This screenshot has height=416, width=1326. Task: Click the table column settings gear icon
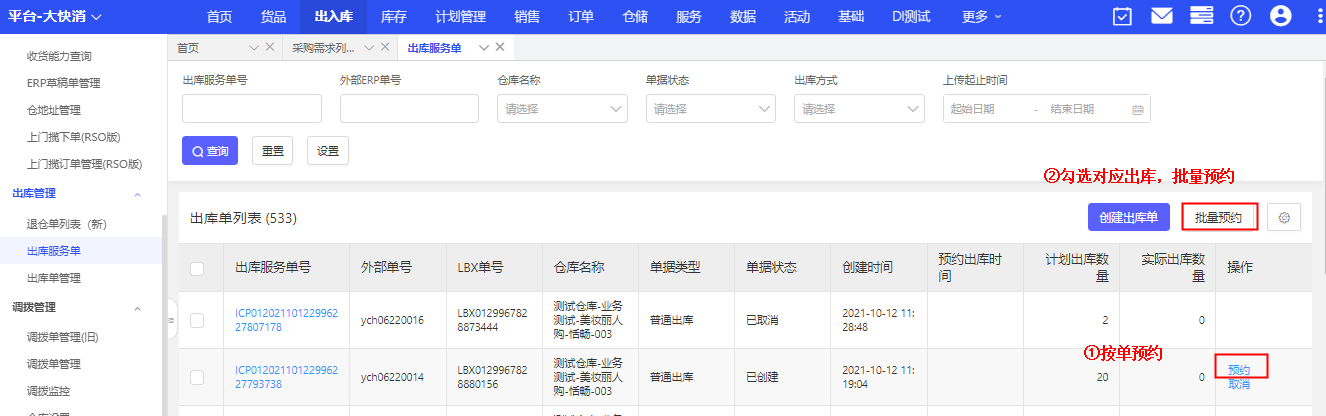tap(1284, 217)
